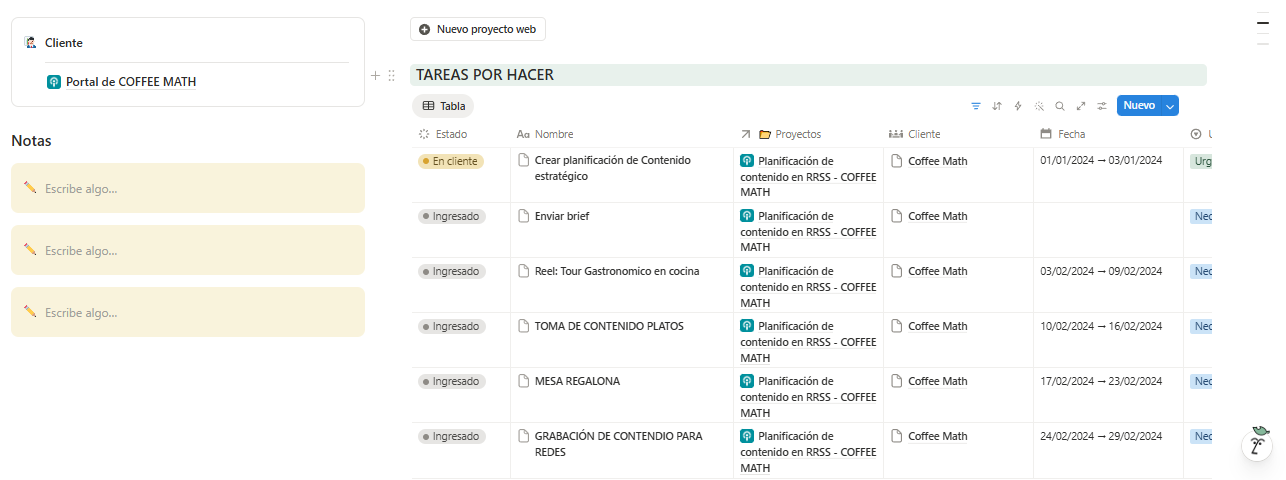Open database full page via expand arrows

pyautogui.click(x=1081, y=106)
